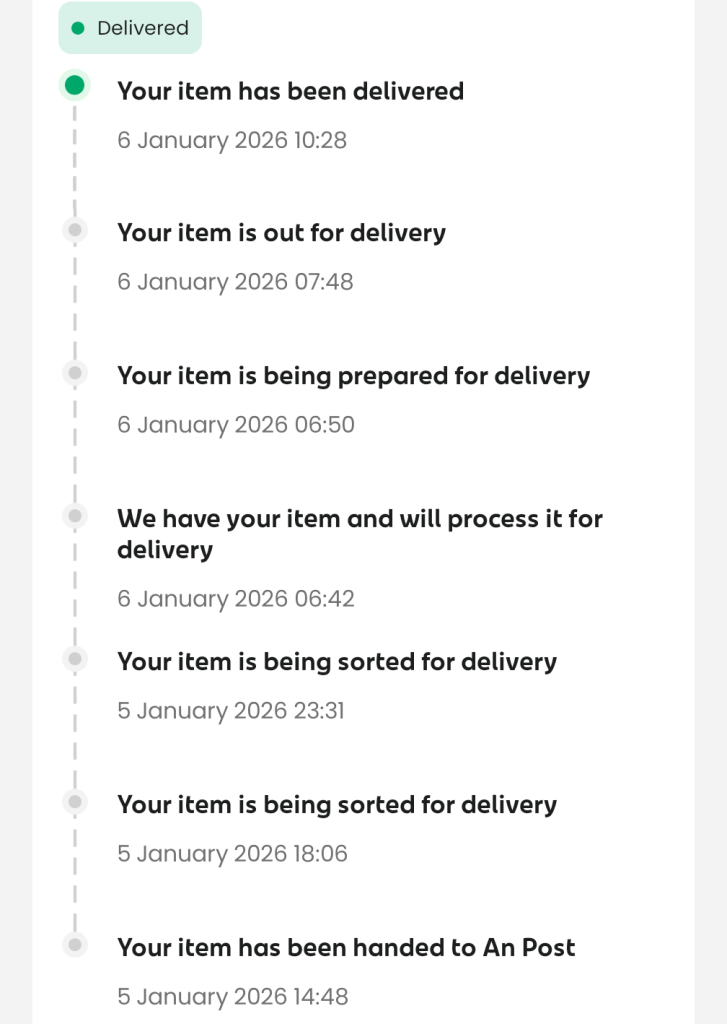Select 'Your item is out for delivery'
This screenshot has height=1024, width=727.
(281, 233)
